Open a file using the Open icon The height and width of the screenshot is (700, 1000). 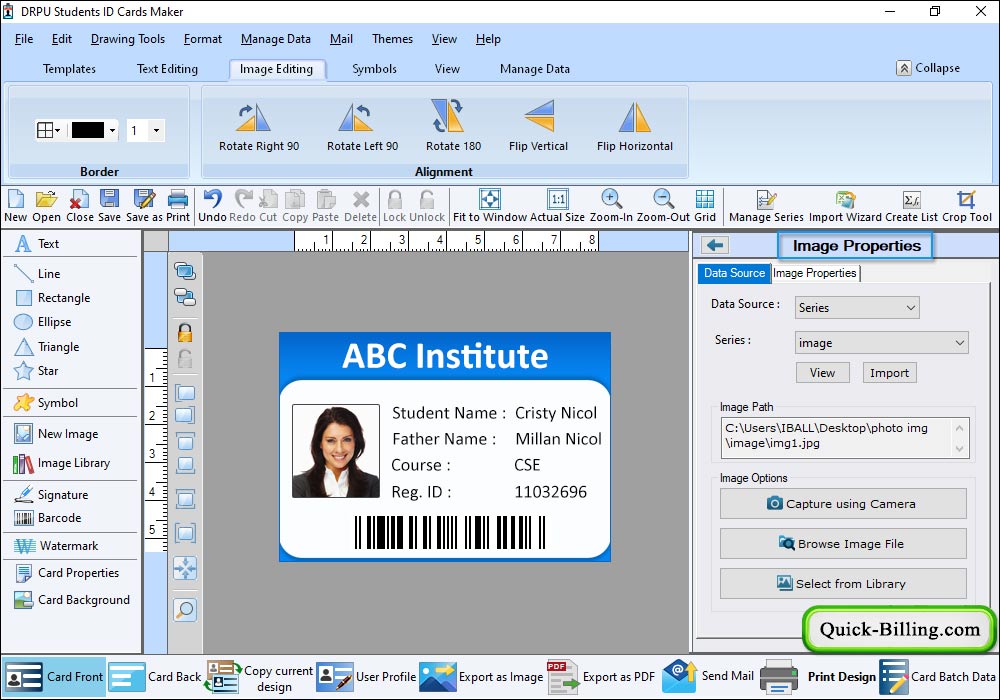coord(47,206)
